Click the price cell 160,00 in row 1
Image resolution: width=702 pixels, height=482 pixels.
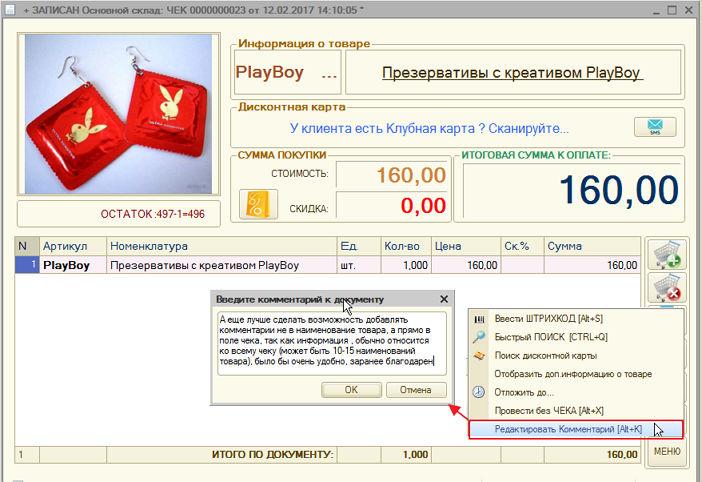point(466,265)
